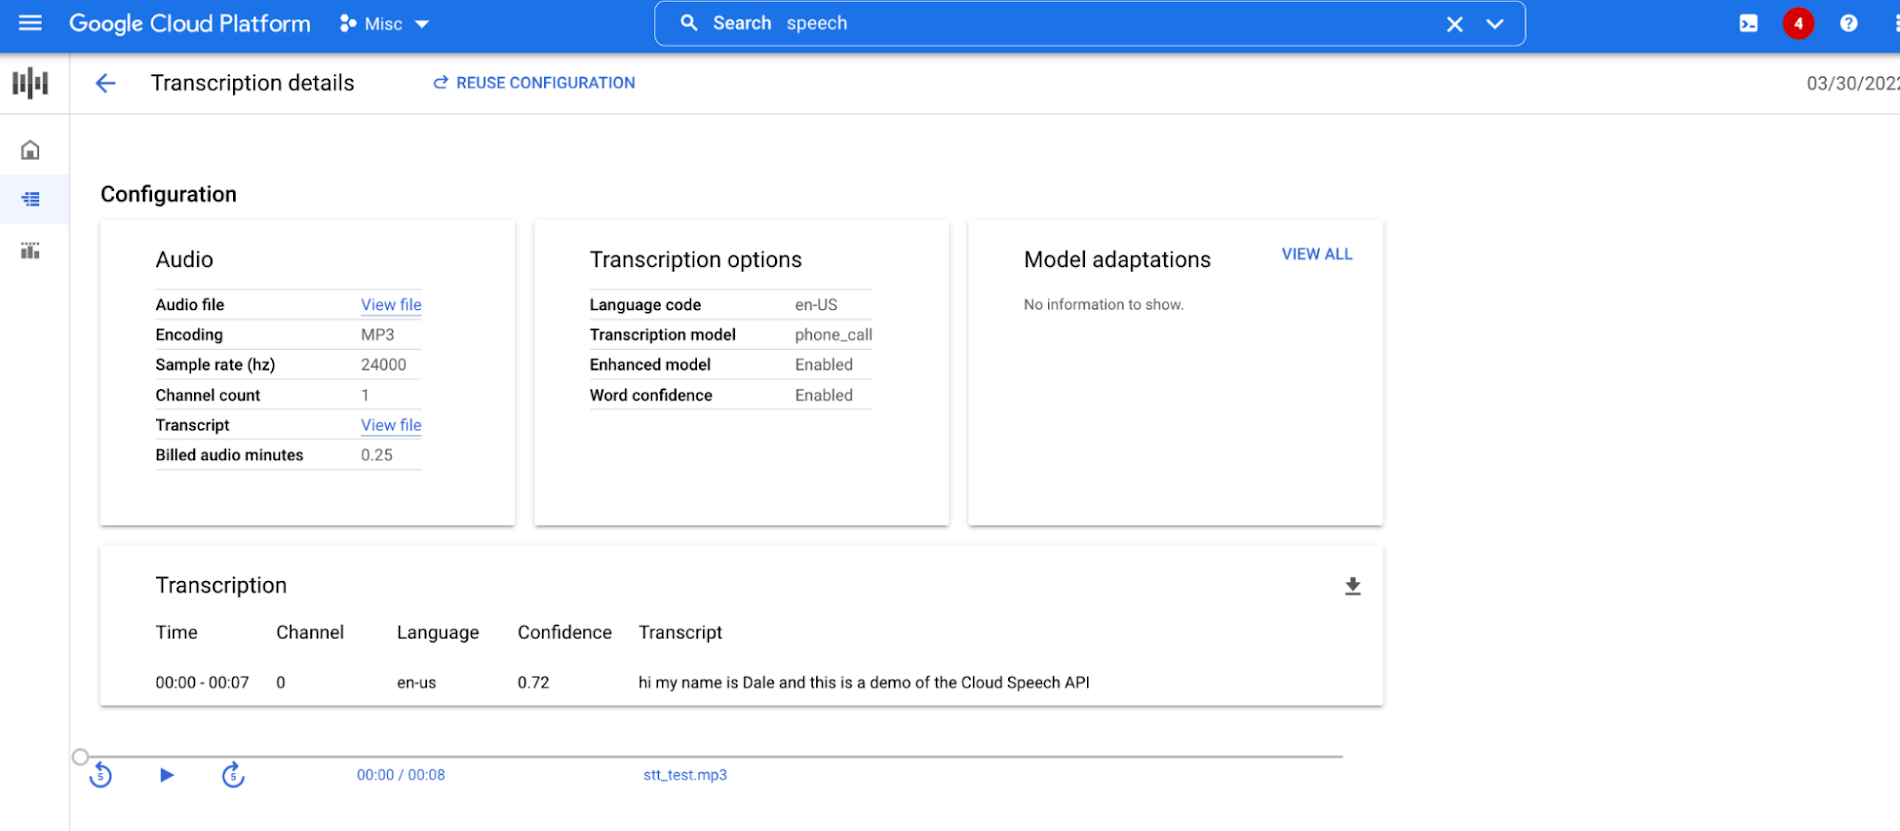
Task: Download the transcription results
Action: coord(1352,586)
